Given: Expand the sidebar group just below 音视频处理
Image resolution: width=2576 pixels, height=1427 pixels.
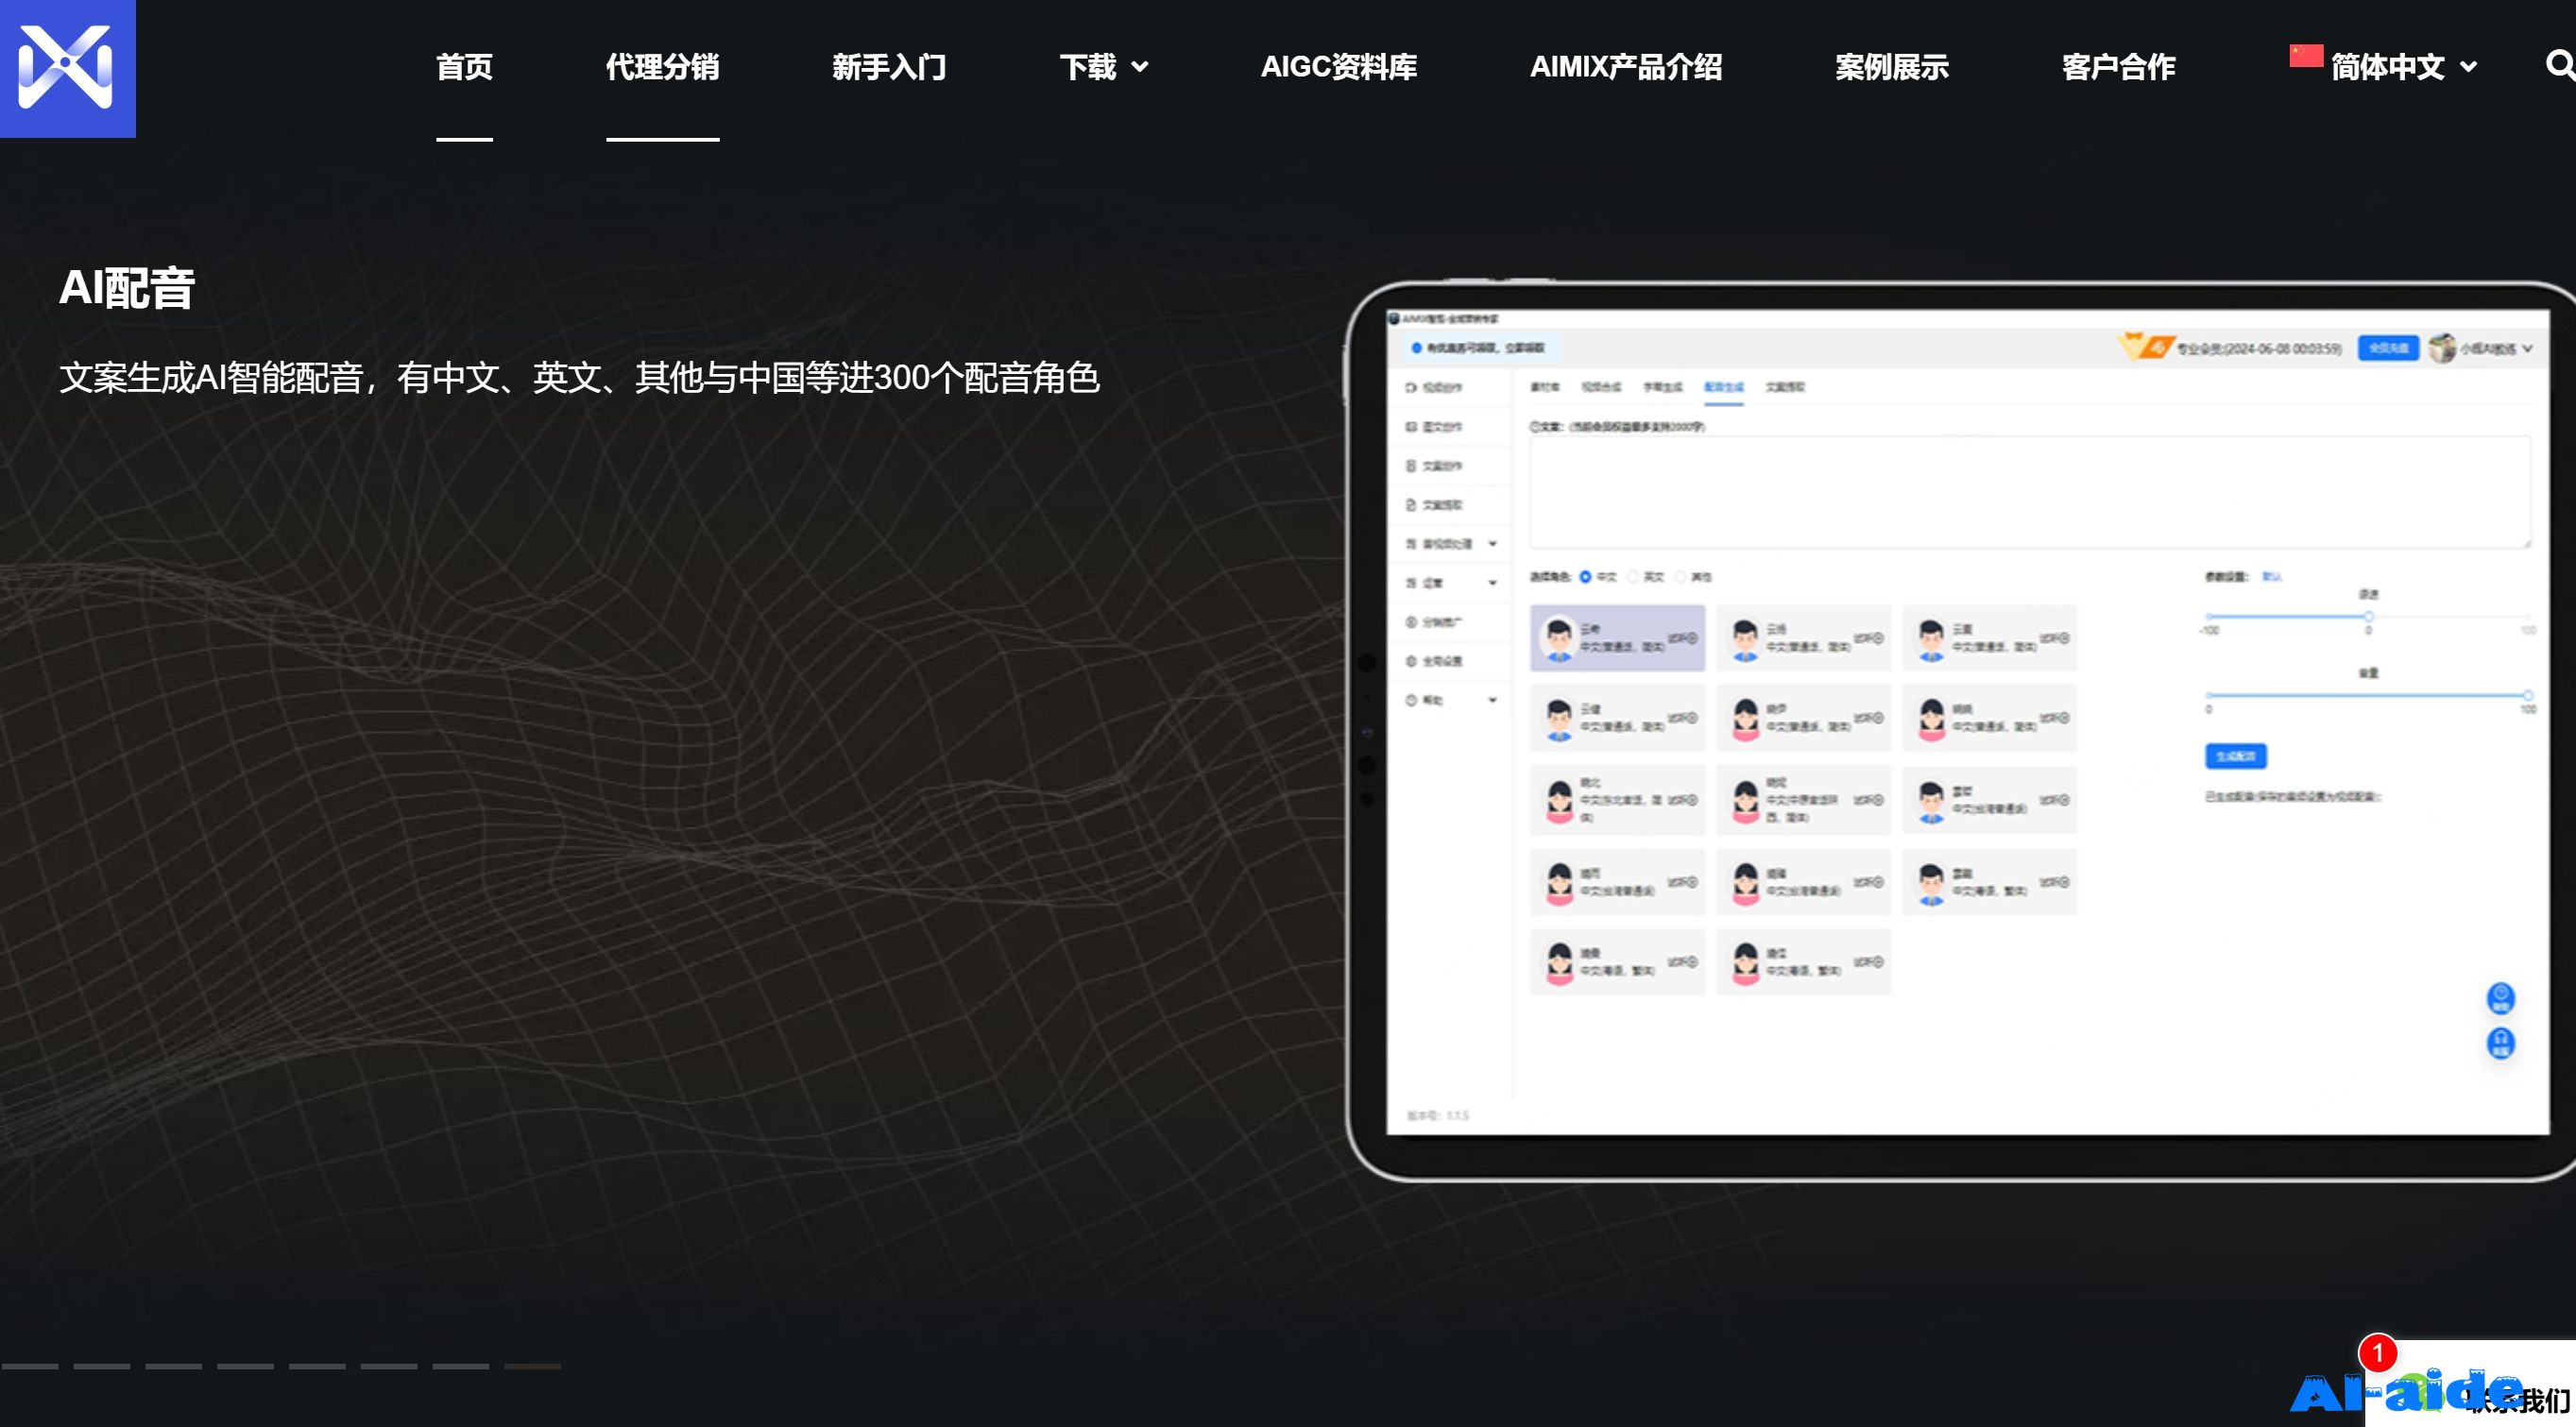Looking at the screenshot, I should (x=1493, y=583).
